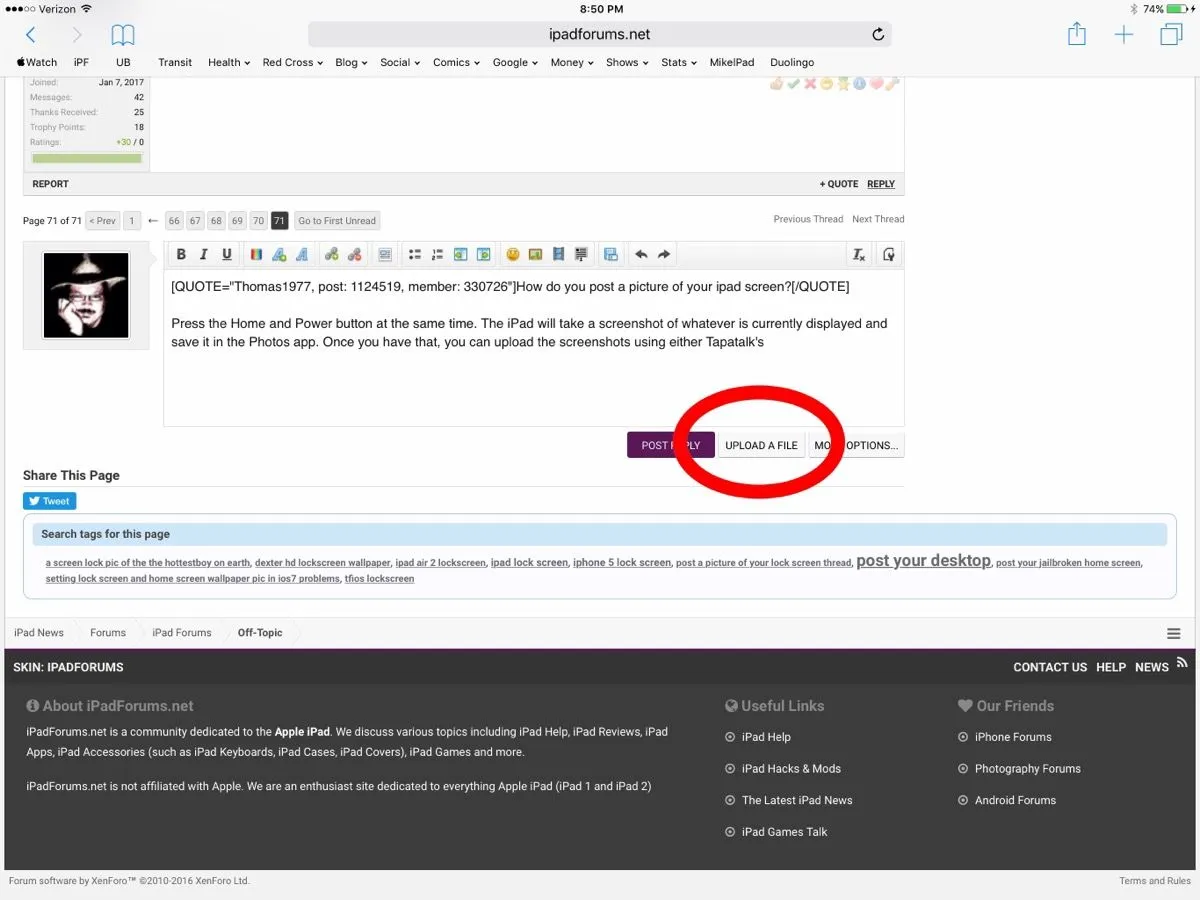
Task: Reload the page with the refresh icon
Action: (x=878, y=35)
